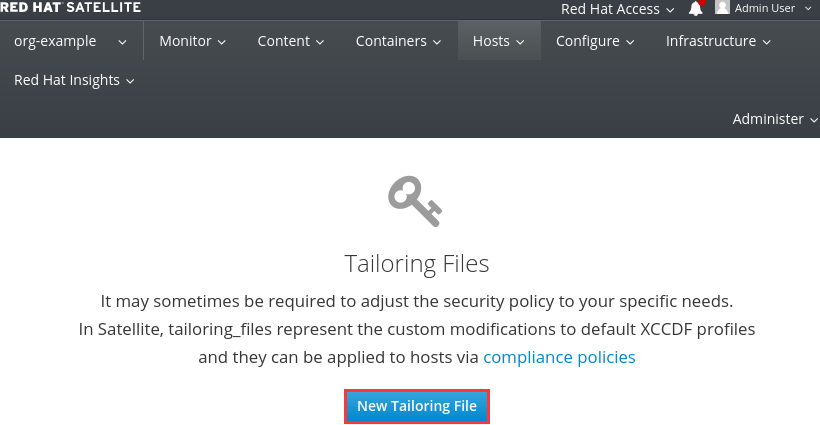Open the Hosts menu
820x425 pixels.
point(498,41)
